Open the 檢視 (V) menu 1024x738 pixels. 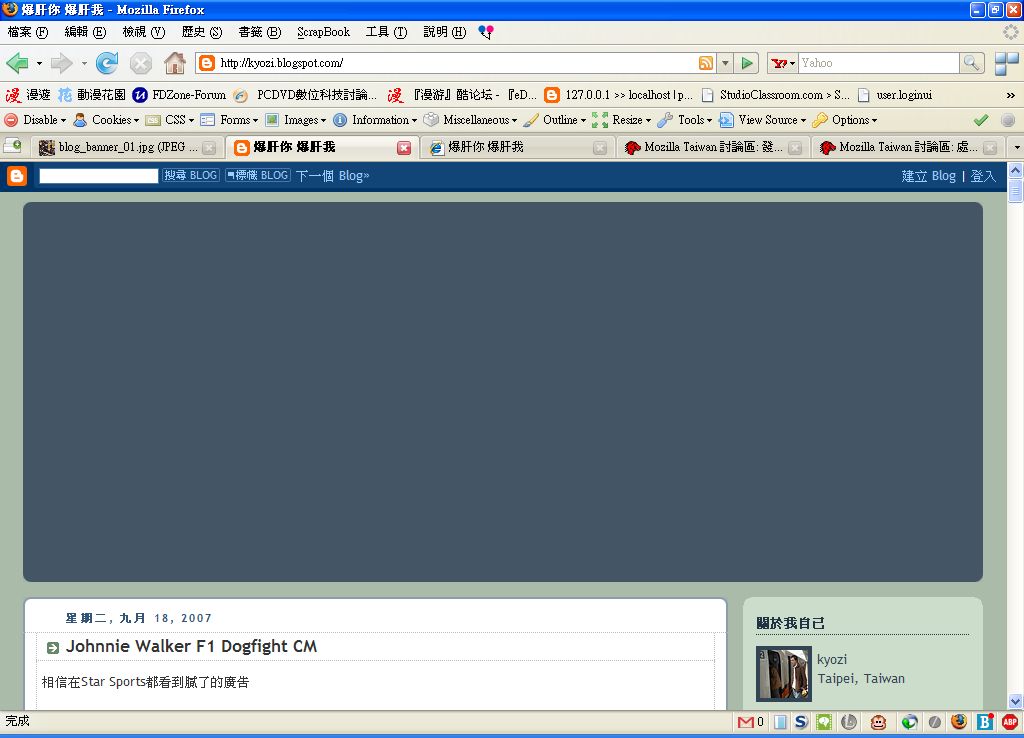tap(144, 32)
